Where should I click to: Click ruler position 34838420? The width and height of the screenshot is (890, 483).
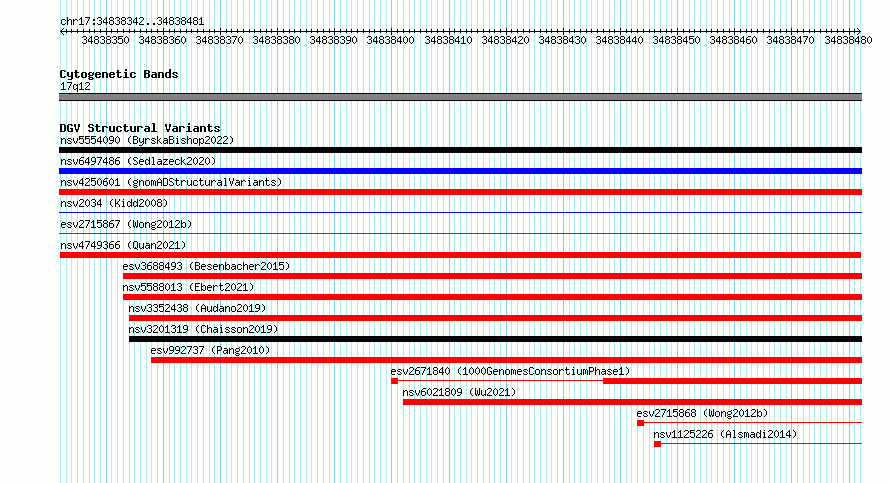(x=505, y=40)
